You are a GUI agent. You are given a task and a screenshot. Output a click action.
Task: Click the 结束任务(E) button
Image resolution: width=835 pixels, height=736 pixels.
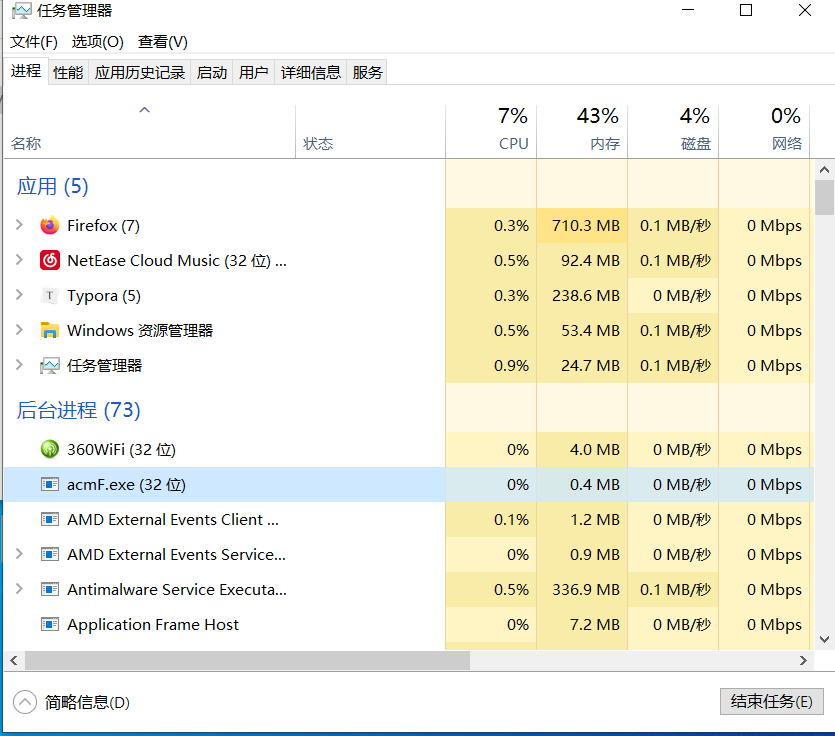[x=772, y=701]
